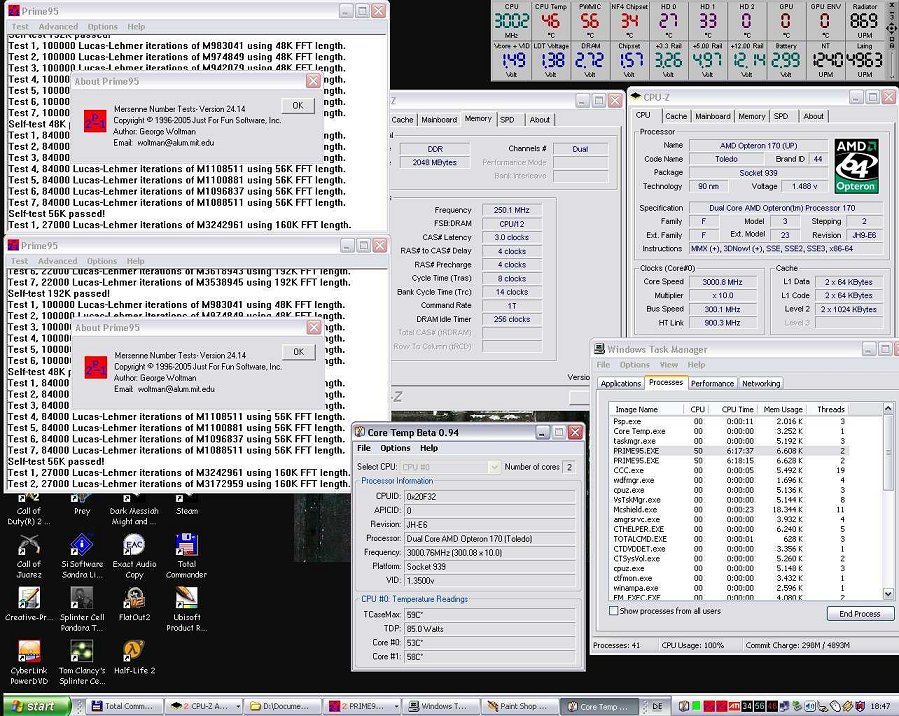Click the clock showing 18:47
The width and height of the screenshot is (899, 716).
(x=880, y=706)
